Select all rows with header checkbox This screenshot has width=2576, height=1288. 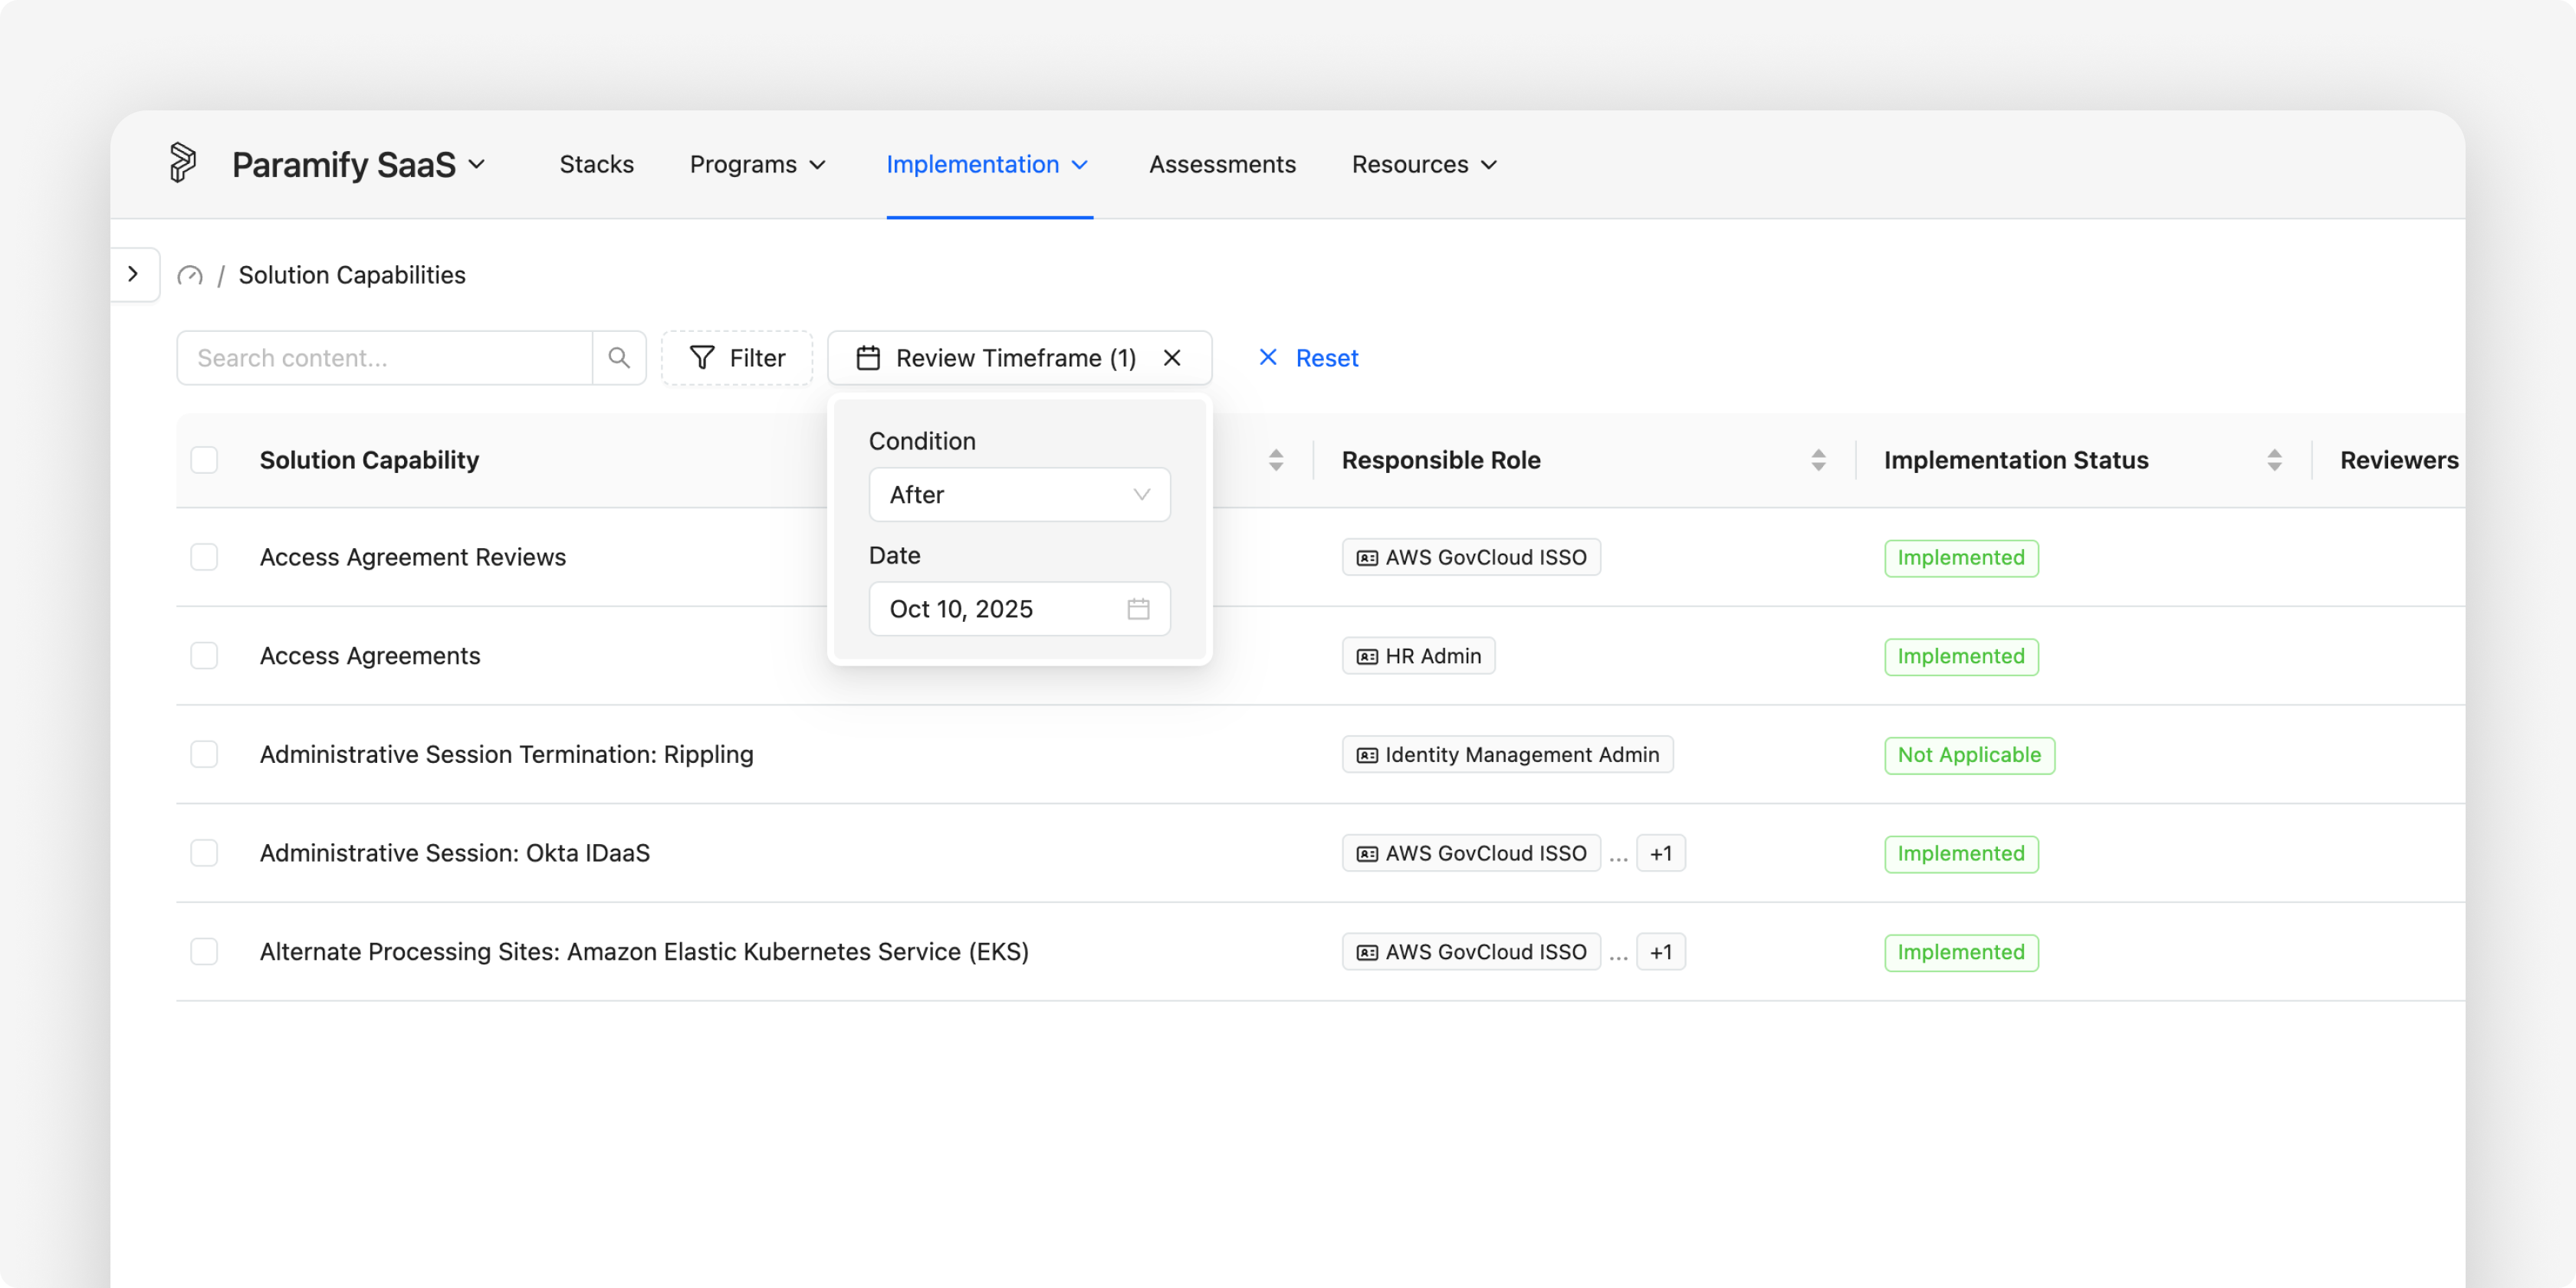pyautogui.click(x=204, y=460)
